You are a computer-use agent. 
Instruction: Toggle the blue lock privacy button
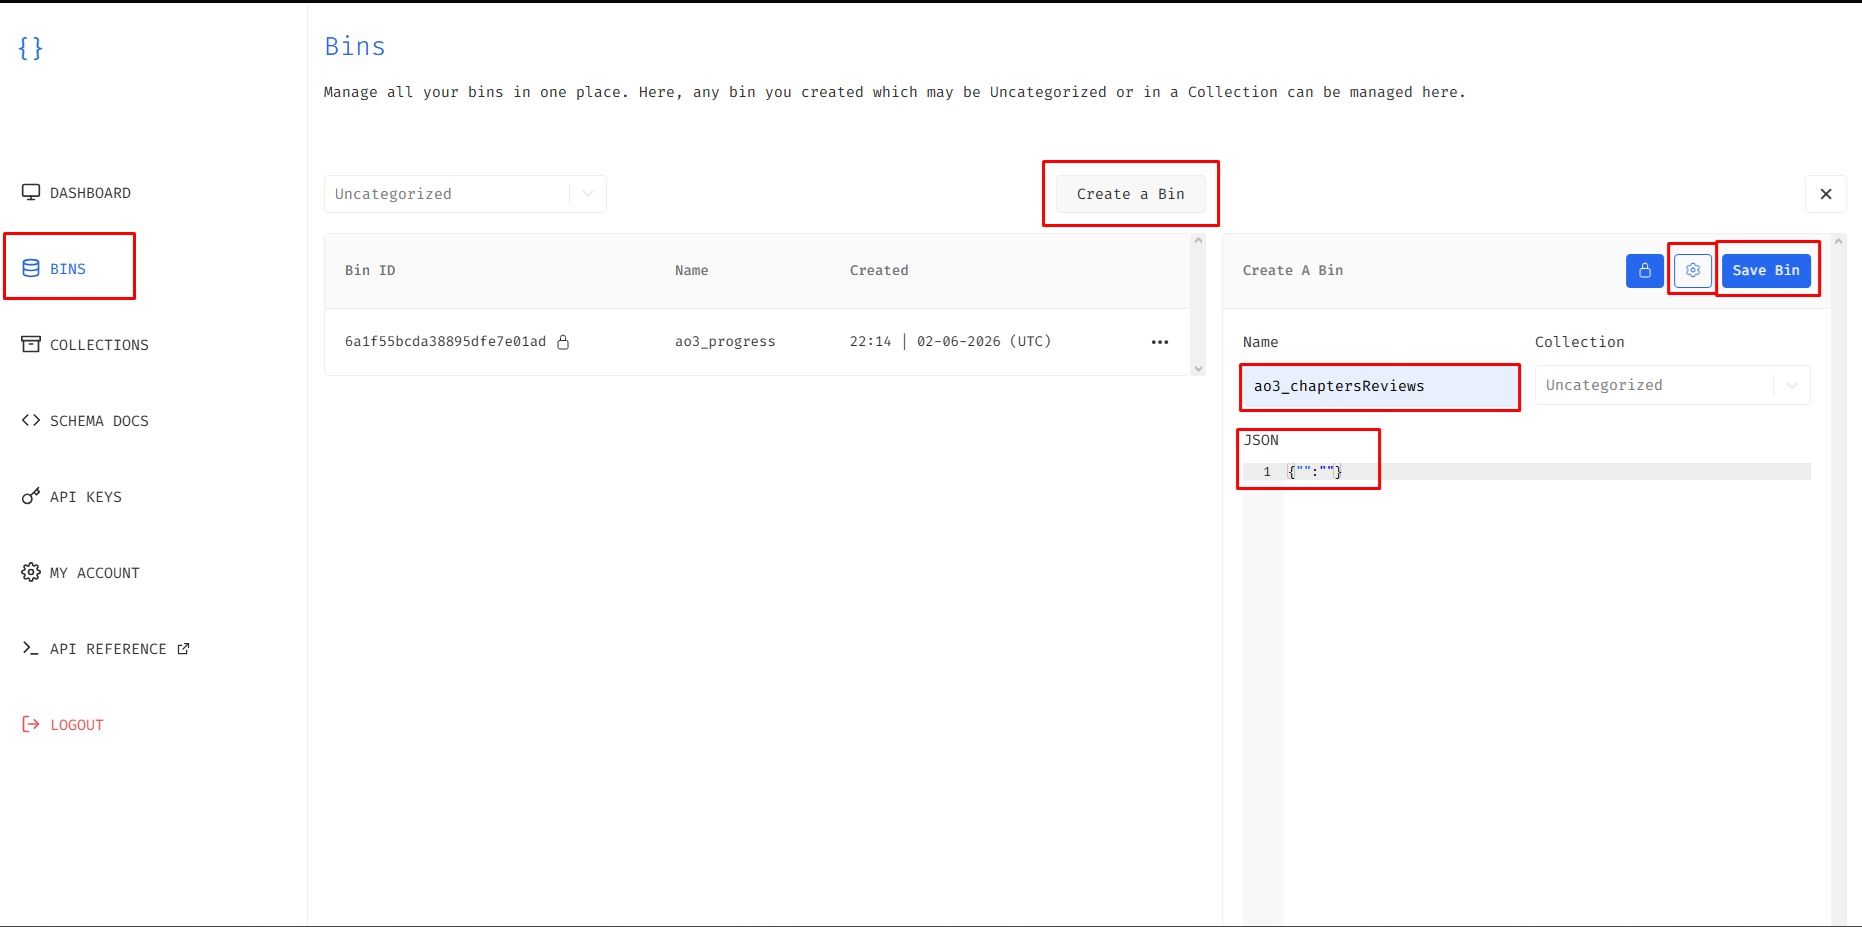[x=1645, y=271]
